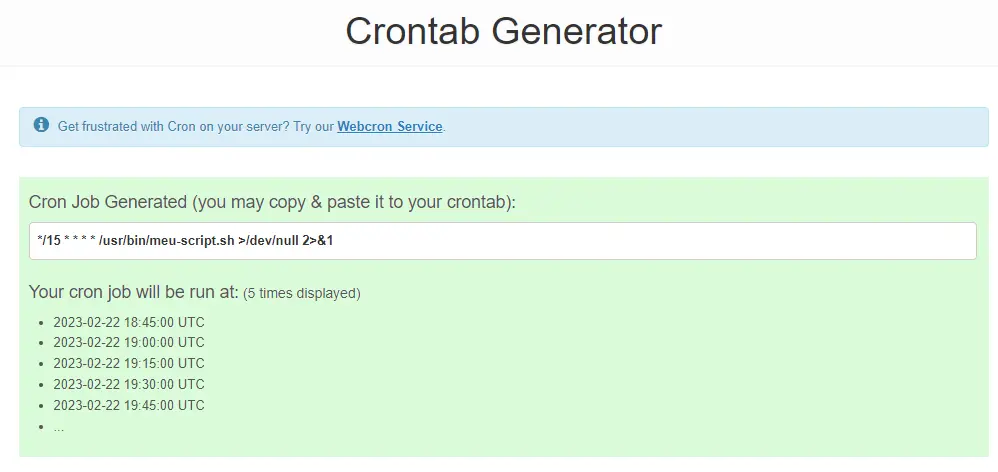Click inside the generated cron job field
The height and width of the screenshot is (472, 998).
pos(503,240)
